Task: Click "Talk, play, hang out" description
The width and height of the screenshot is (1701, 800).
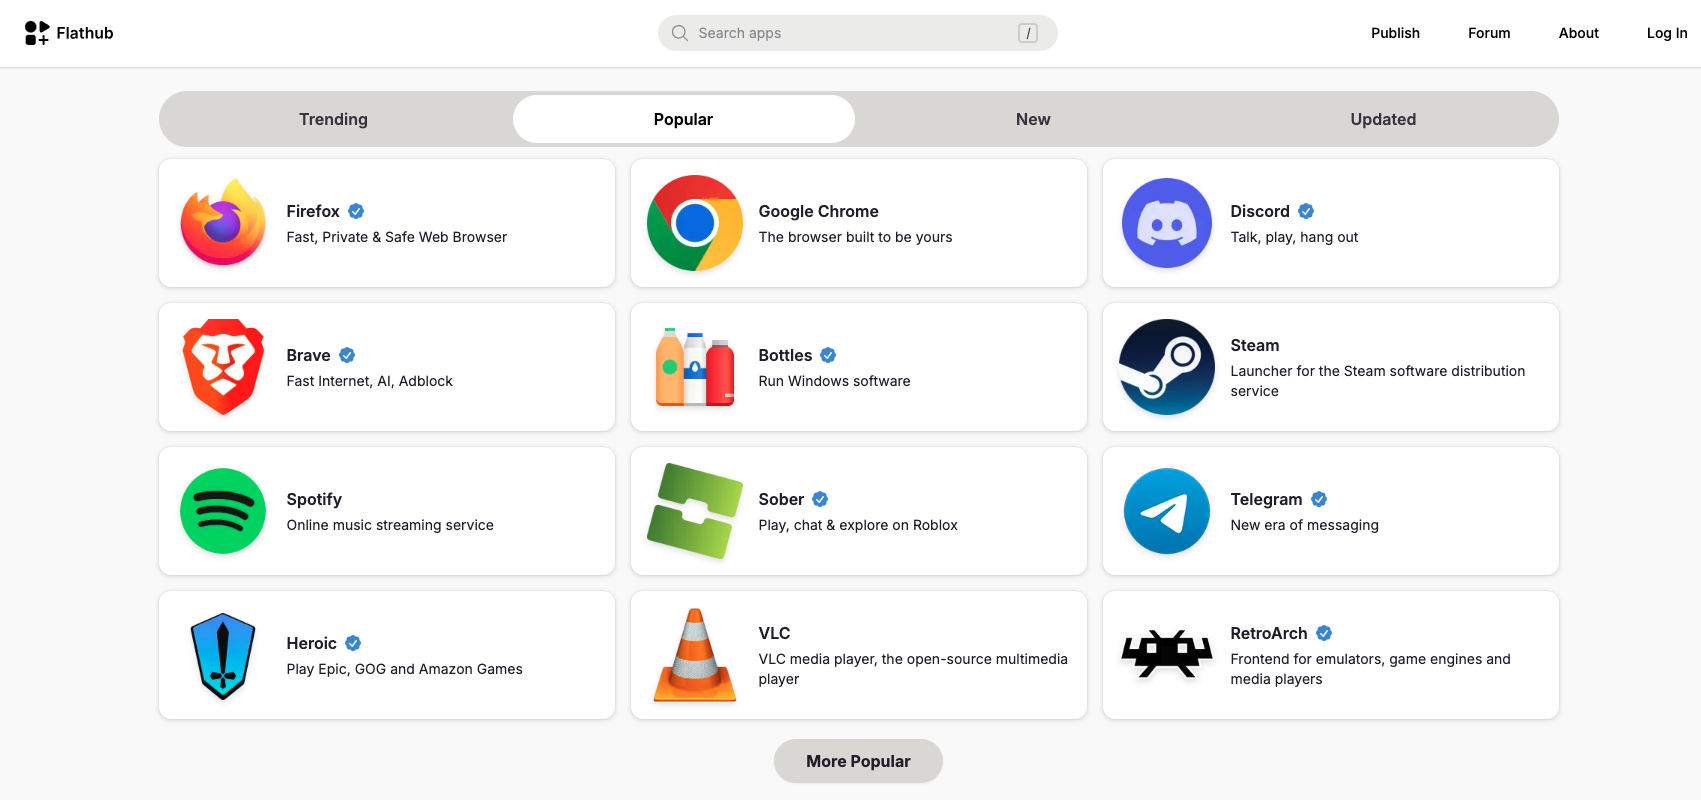Action: pos(1294,237)
